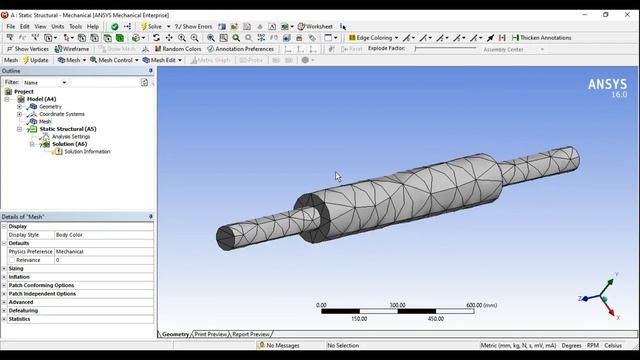Collapse the Model (A4) tree node

(x=7, y=99)
